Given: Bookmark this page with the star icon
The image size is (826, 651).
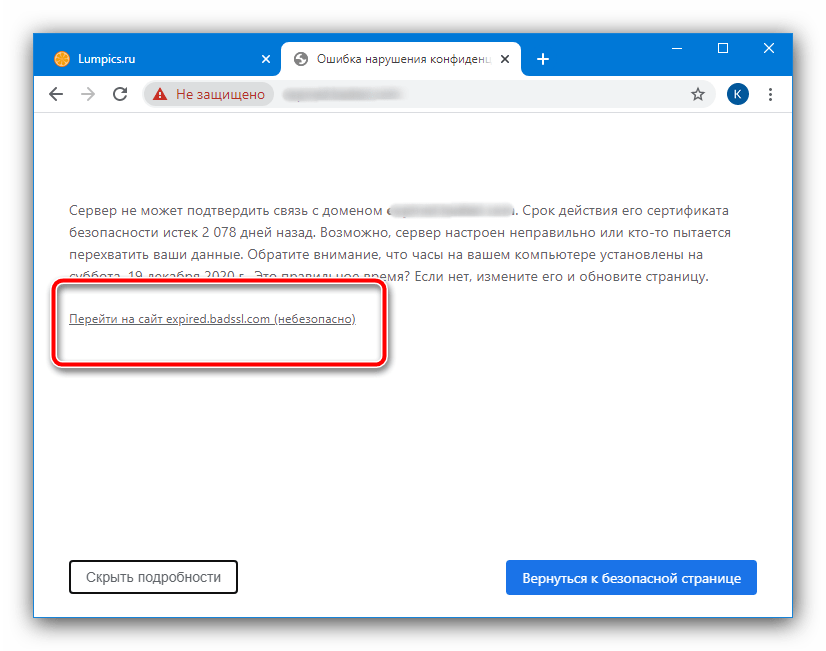Looking at the screenshot, I should pos(698,94).
